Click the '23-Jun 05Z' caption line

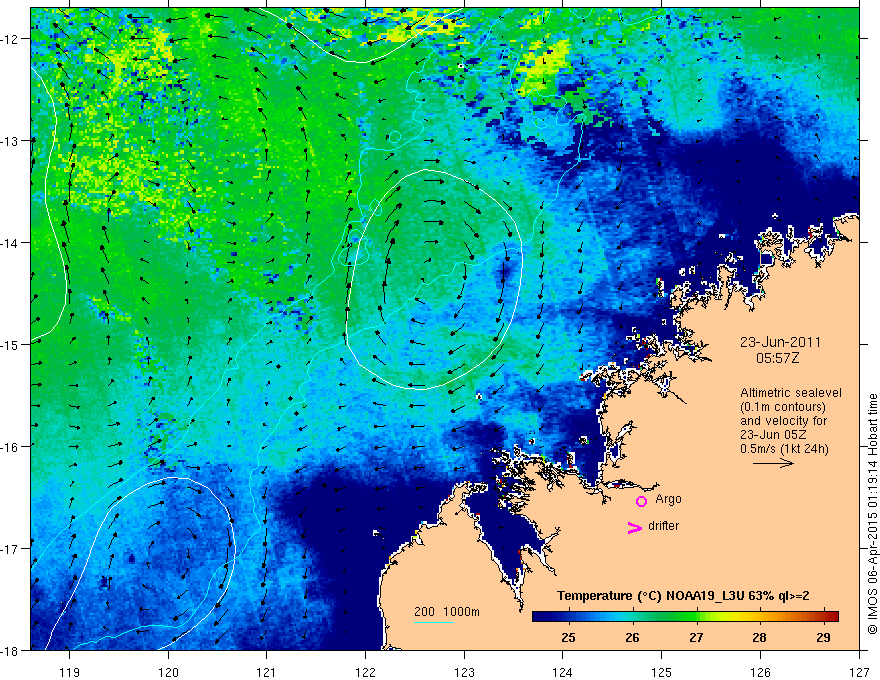773,435
